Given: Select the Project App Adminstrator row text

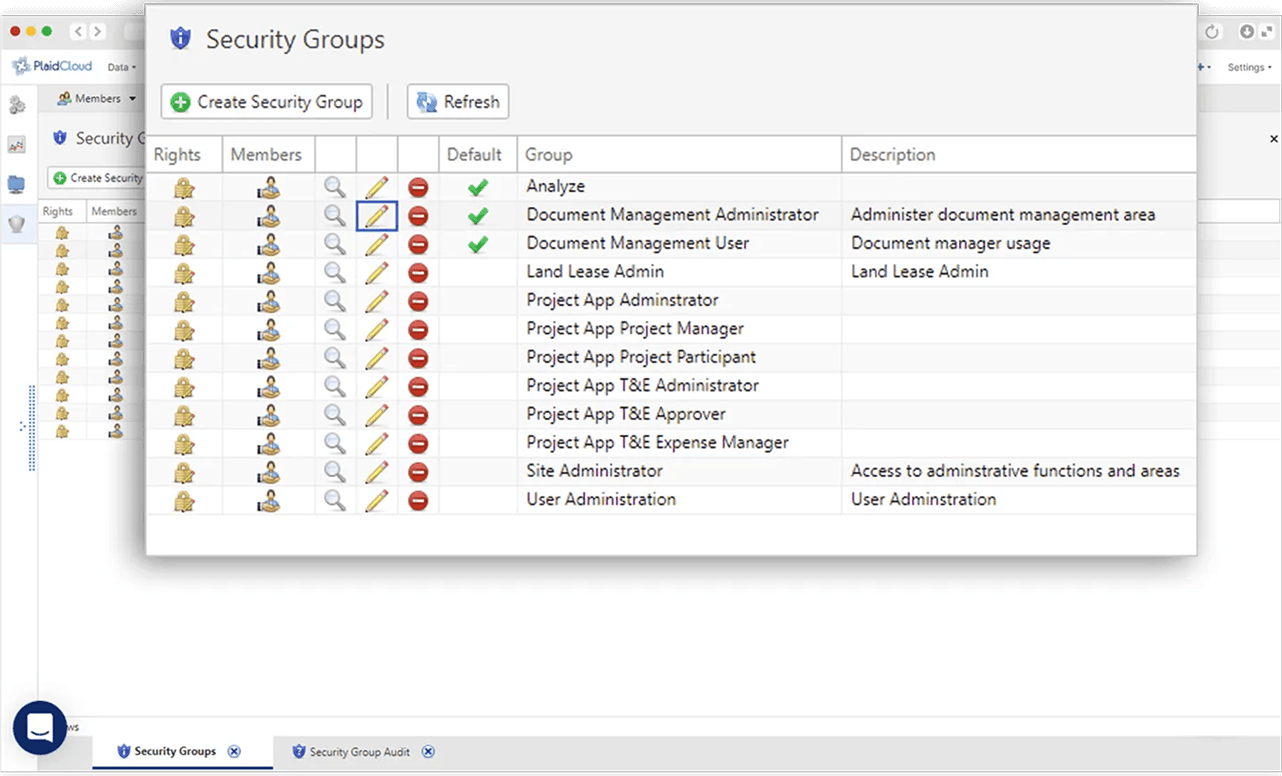Looking at the screenshot, I should tap(622, 300).
